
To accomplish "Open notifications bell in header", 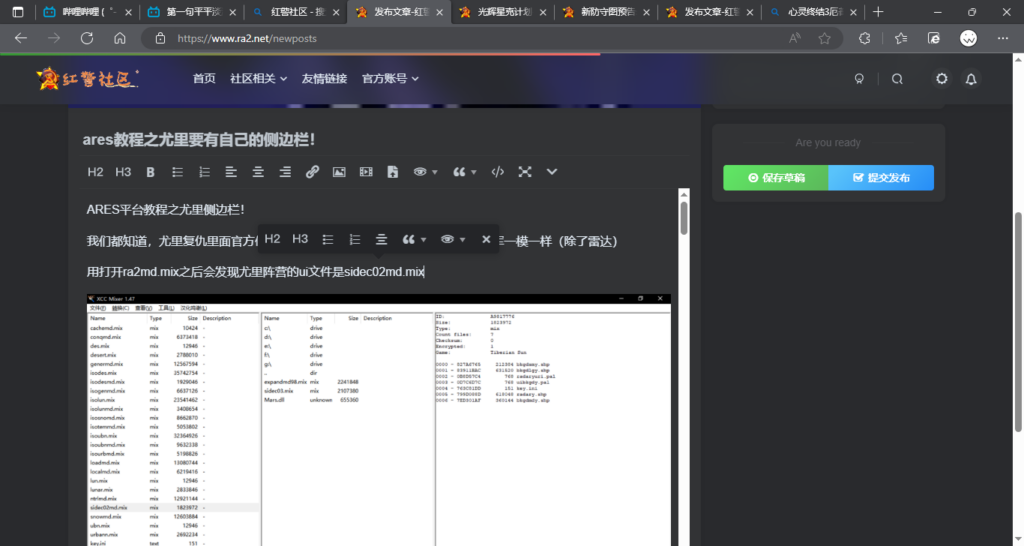I will 971,79.
